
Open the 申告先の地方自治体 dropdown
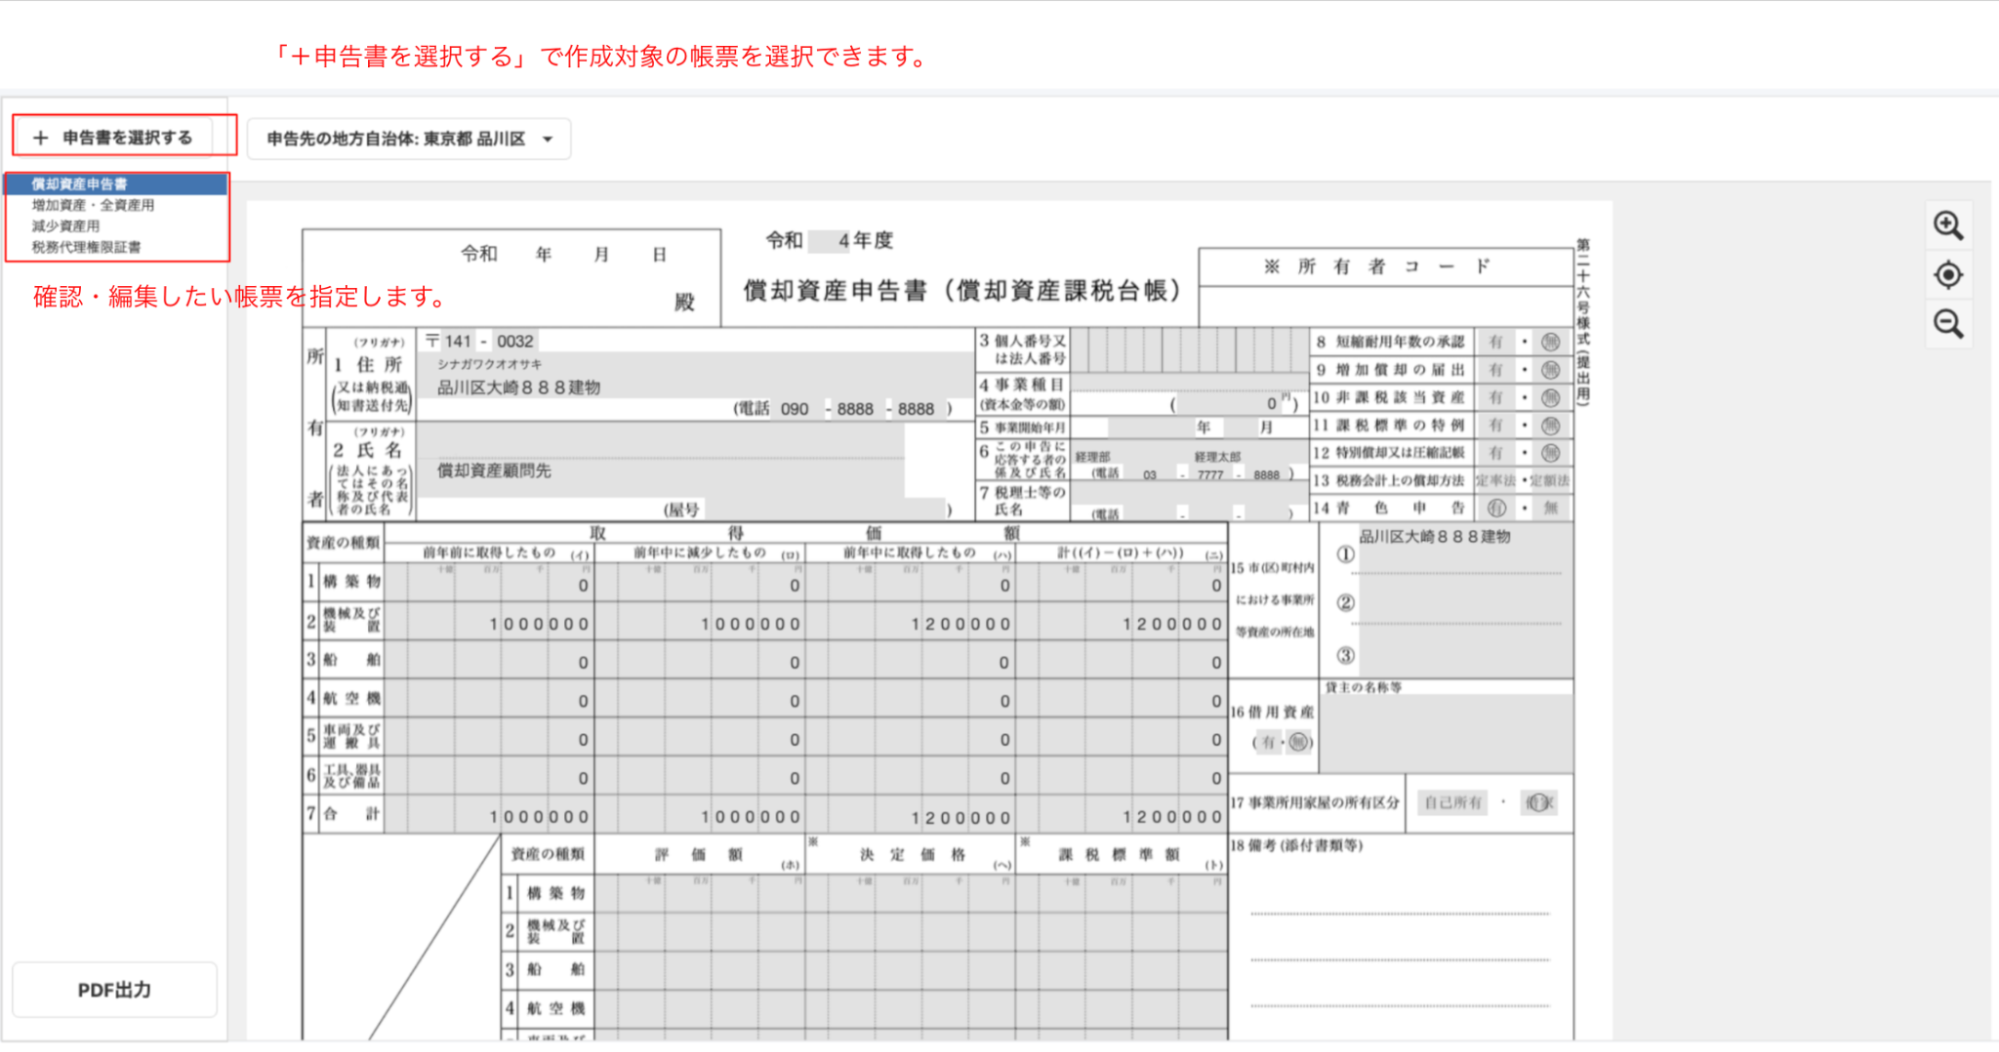coord(409,139)
